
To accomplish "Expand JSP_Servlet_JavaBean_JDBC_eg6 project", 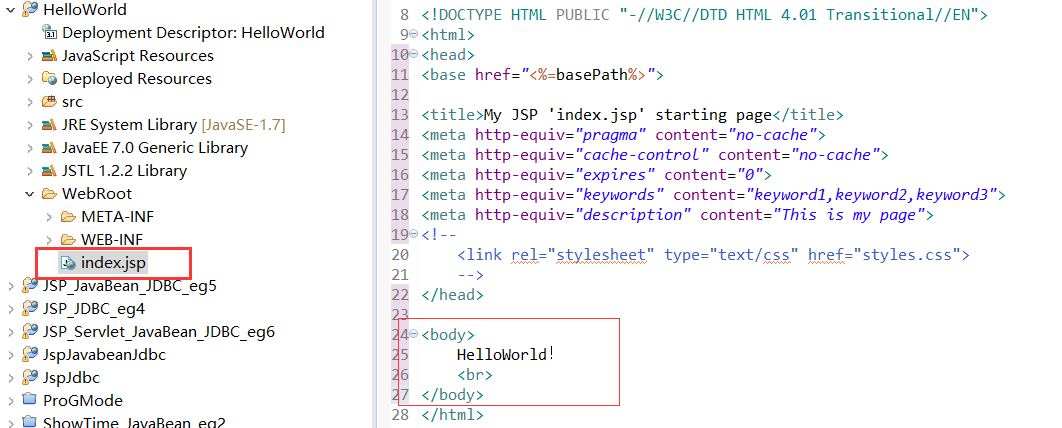I will [x=10, y=332].
